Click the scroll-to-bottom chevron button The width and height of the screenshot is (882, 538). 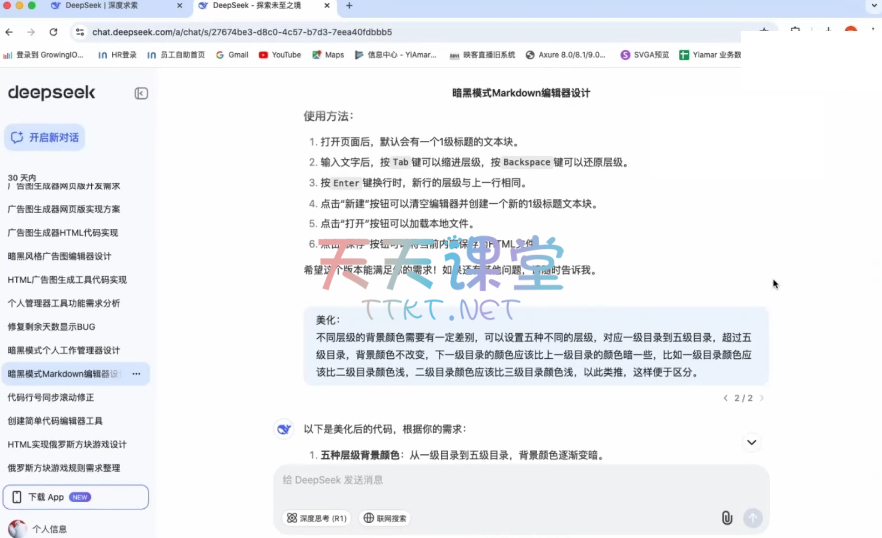[x=751, y=442]
